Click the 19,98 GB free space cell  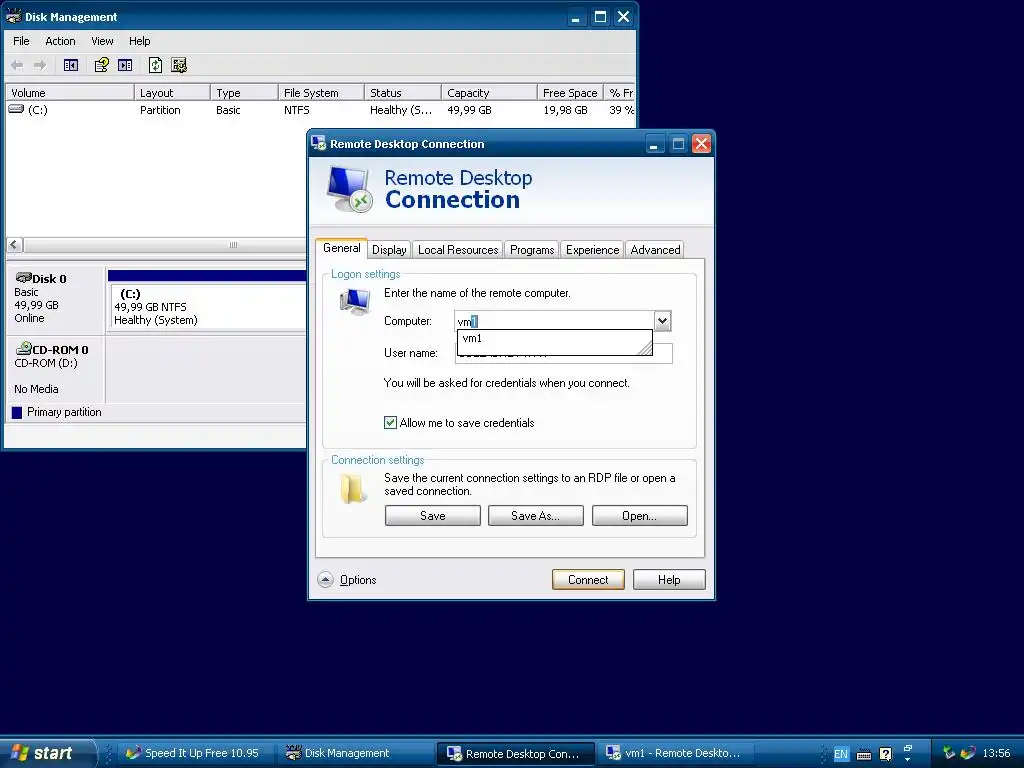pos(566,110)
